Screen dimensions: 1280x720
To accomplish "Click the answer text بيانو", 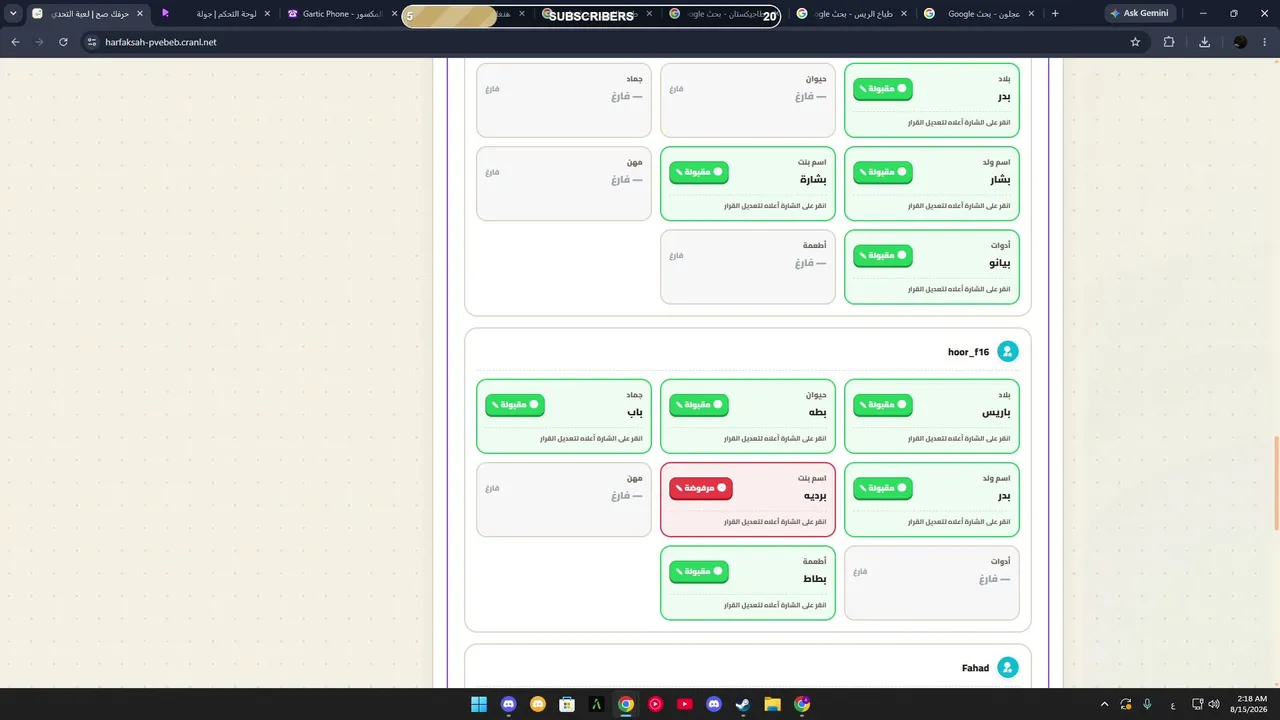I will click(x=999, y=263).
